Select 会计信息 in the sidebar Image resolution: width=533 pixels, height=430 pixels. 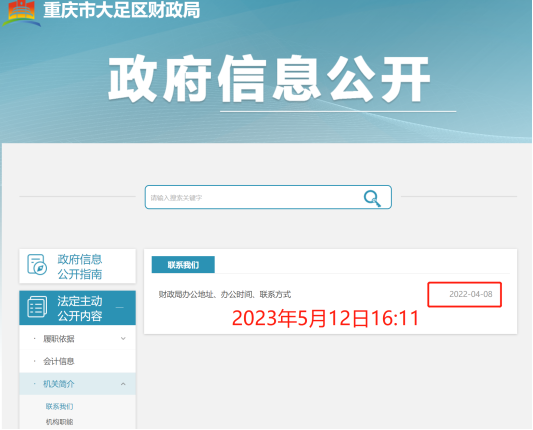pyautogui.click(x=58, y=361)
